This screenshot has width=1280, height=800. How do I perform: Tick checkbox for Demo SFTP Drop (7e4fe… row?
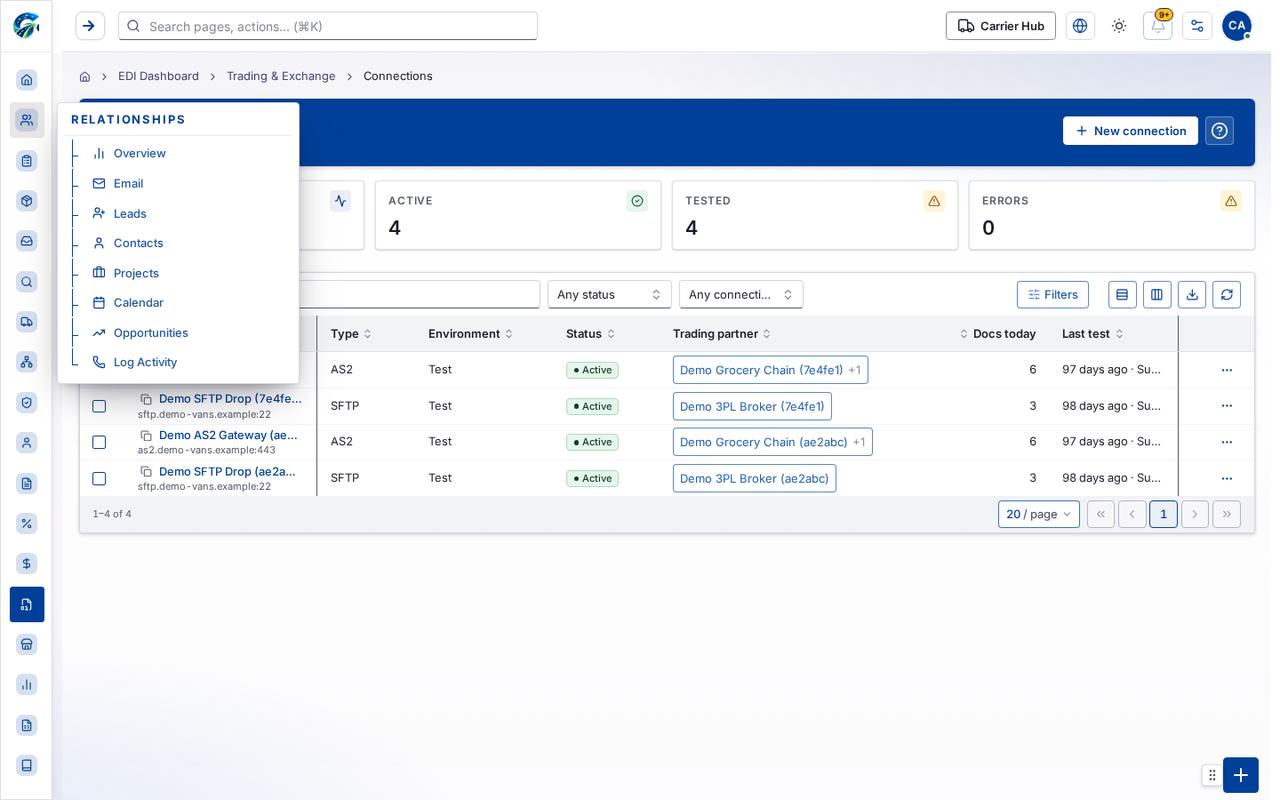coord(99,406)
